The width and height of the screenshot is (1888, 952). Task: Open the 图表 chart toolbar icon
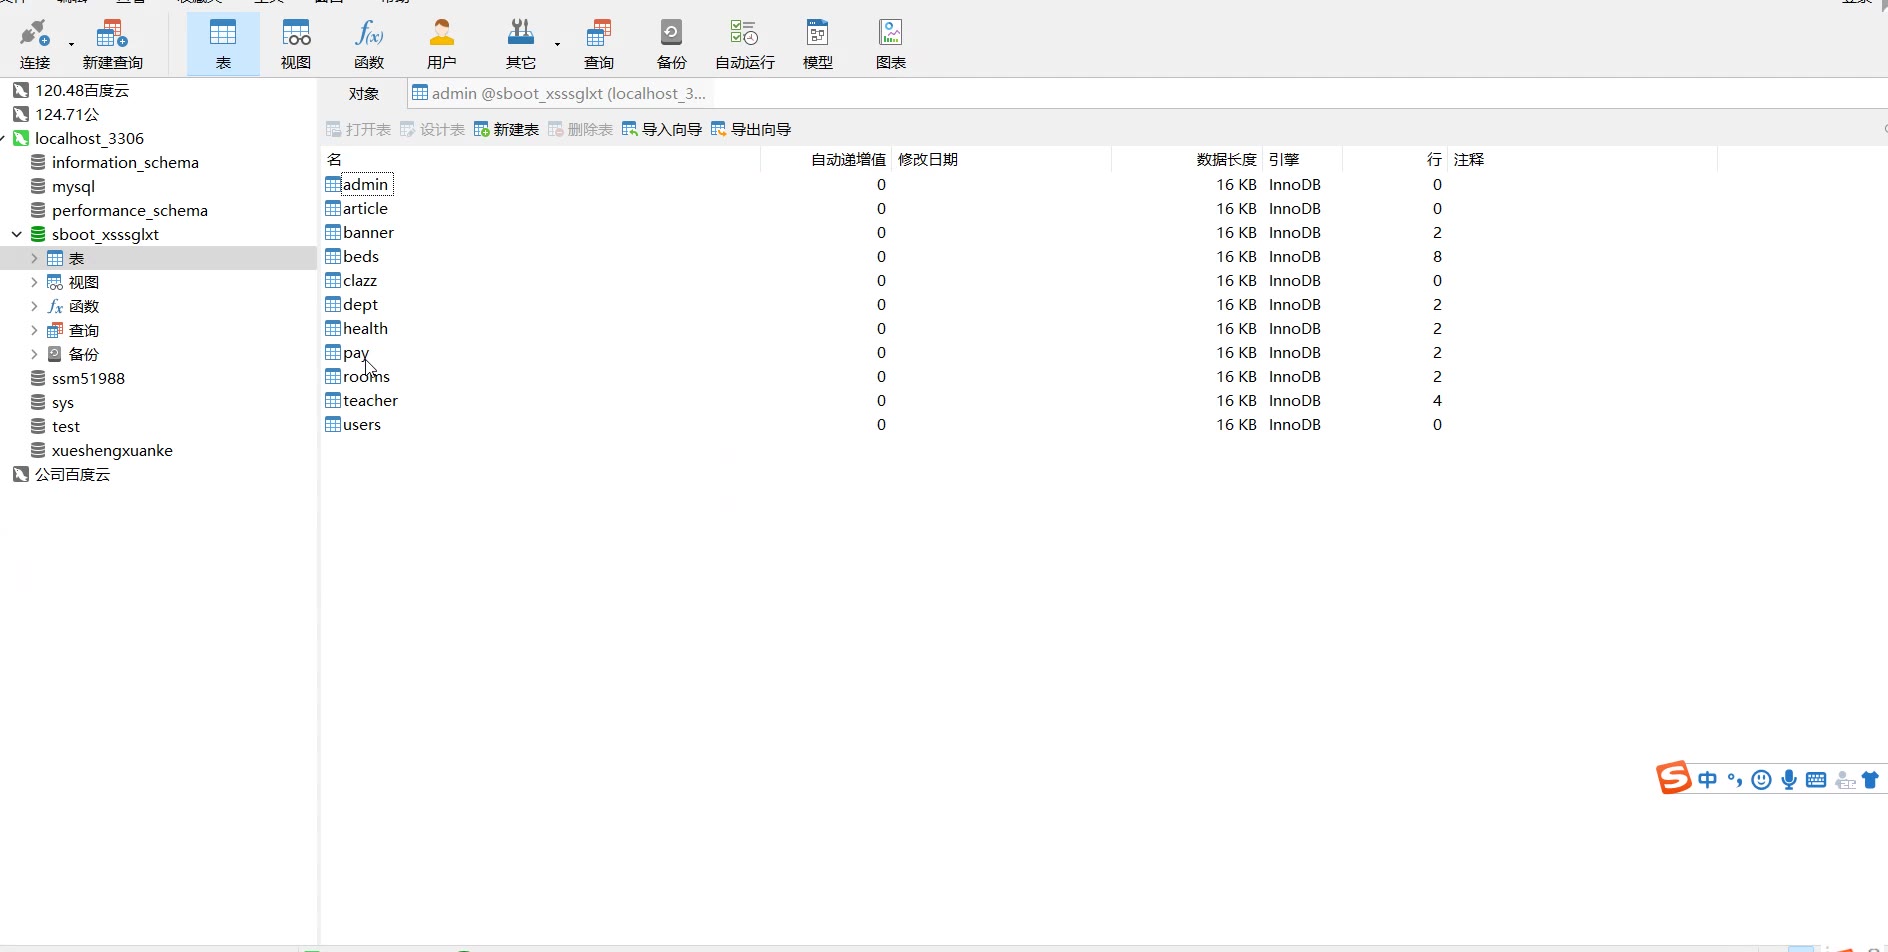click(891, 45)
